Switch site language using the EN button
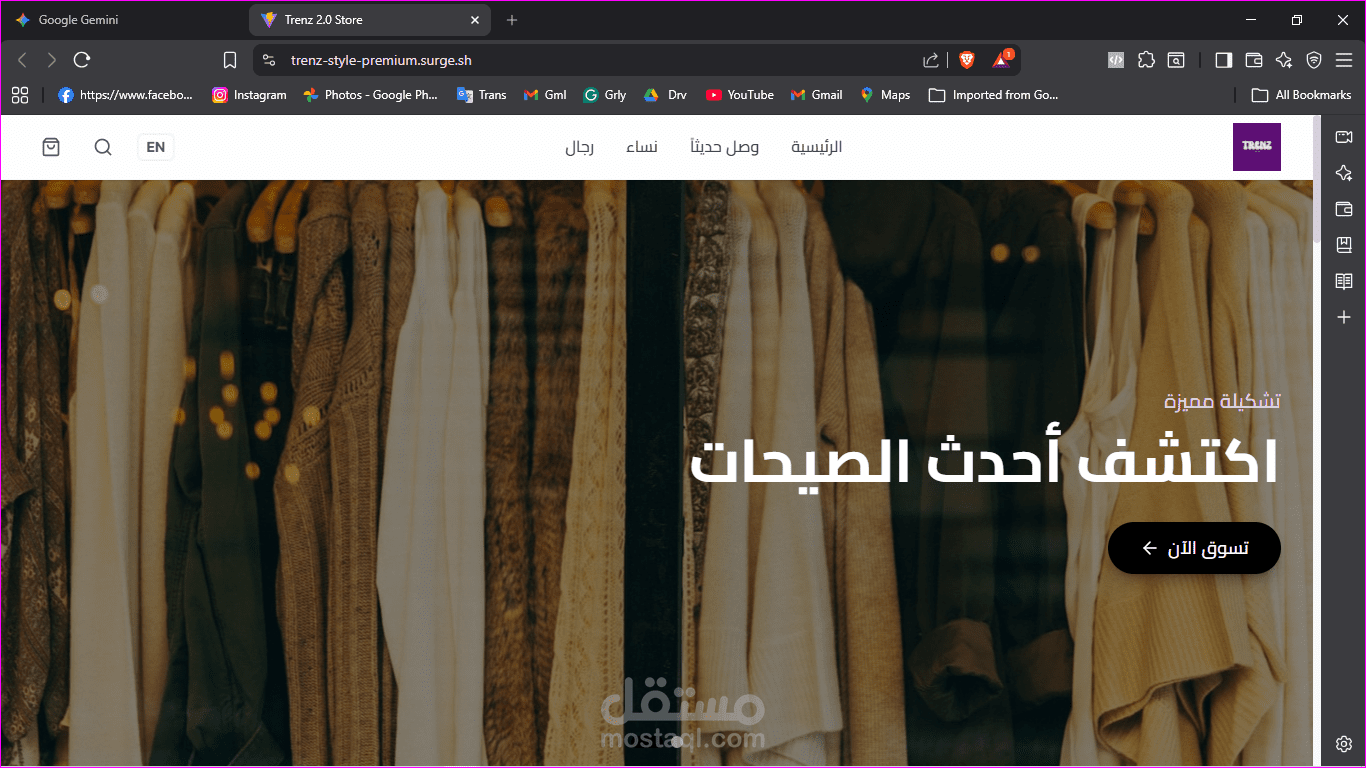The height and width of the screenshot is (768, 1366). click(155, 147)
